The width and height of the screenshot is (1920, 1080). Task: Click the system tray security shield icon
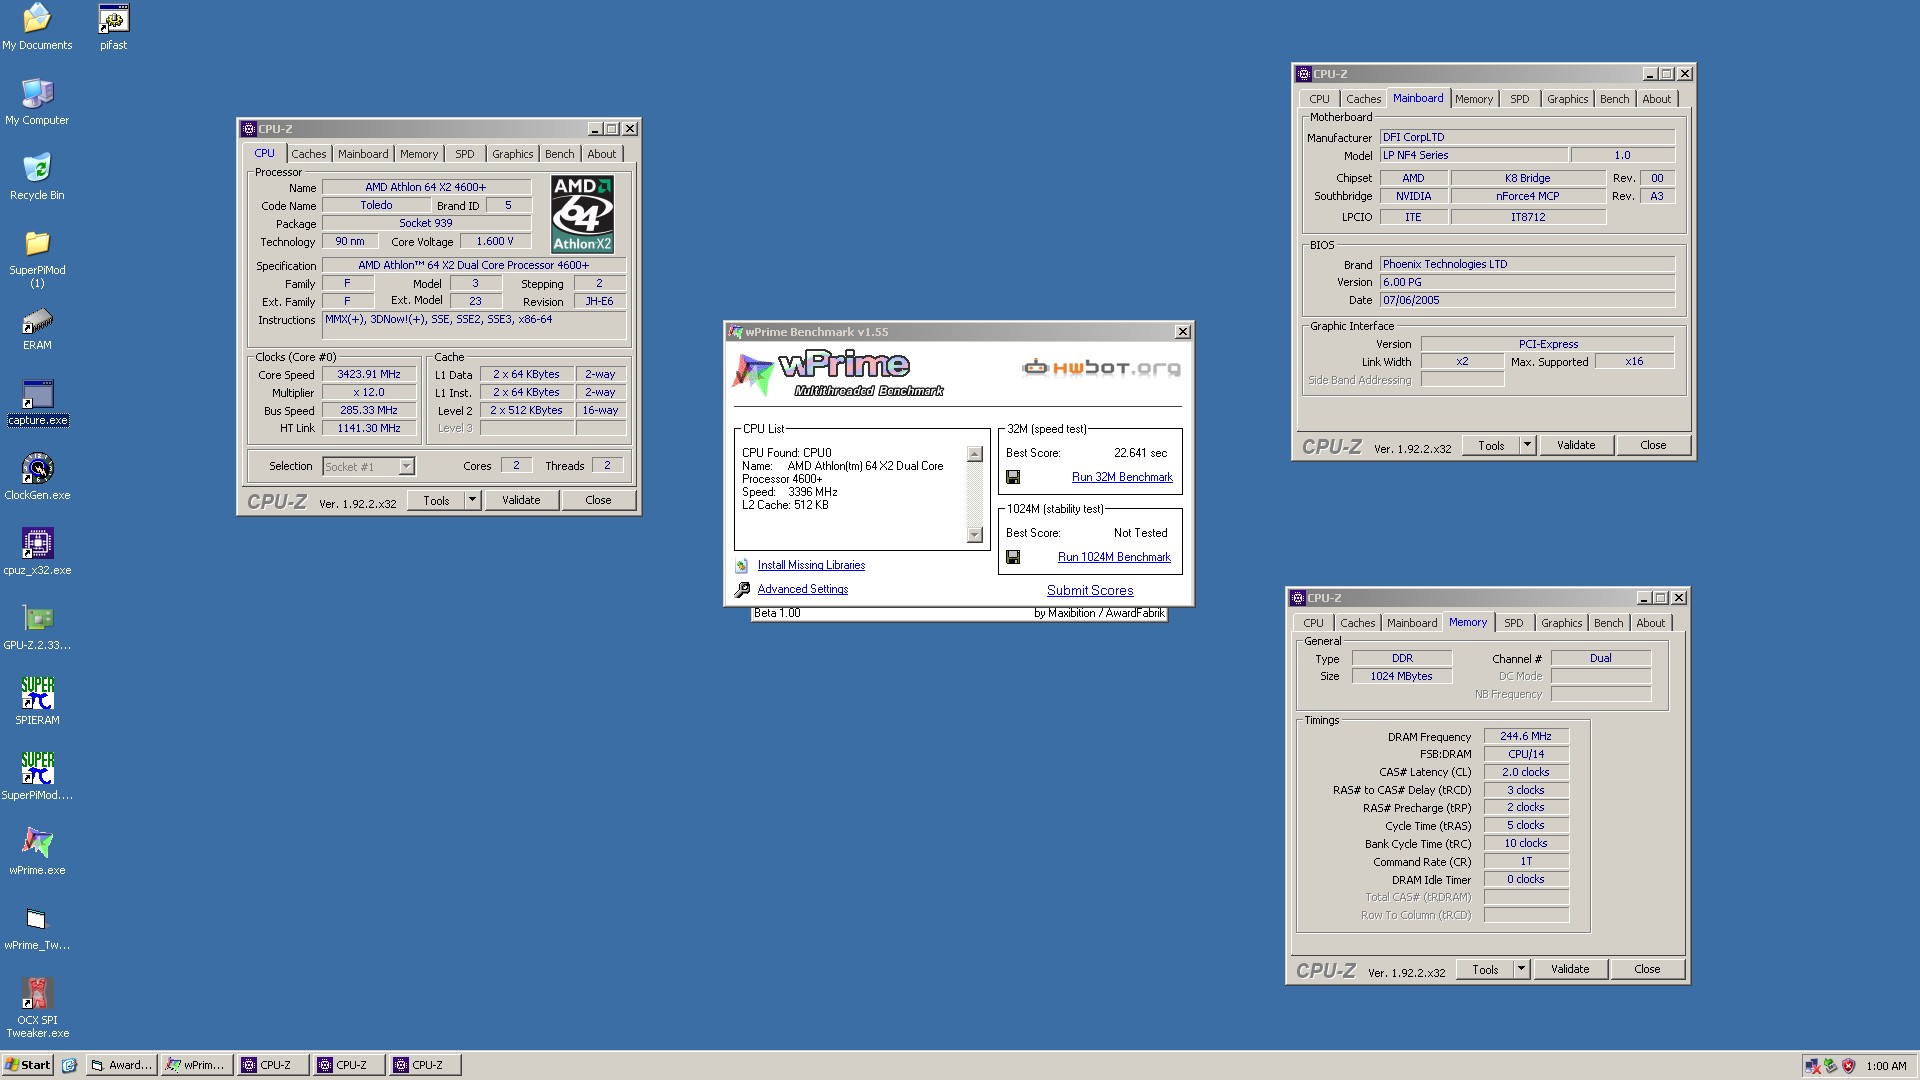[x=1848, y=1066]
